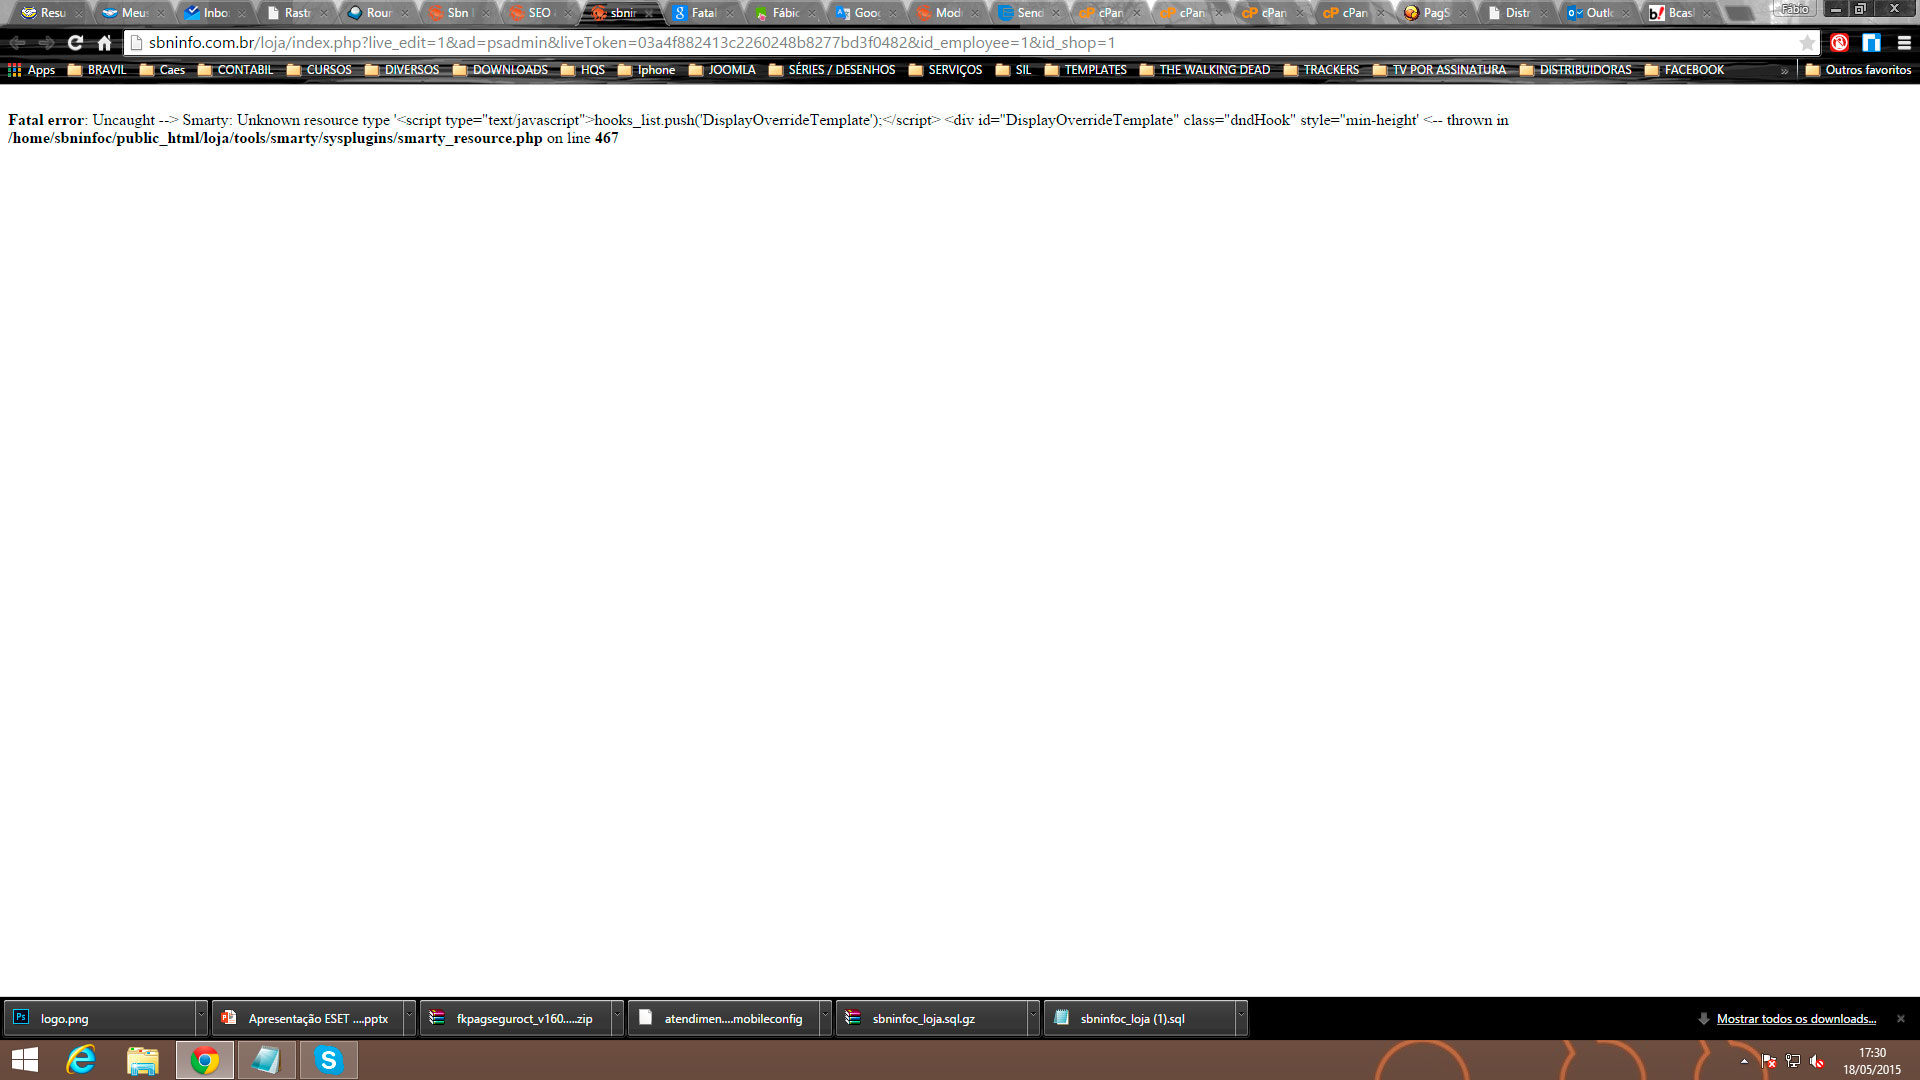Open the blue notepad app on taskbar
1920x1080 pixels.
pyautogui.click(x=266, y=1060)
